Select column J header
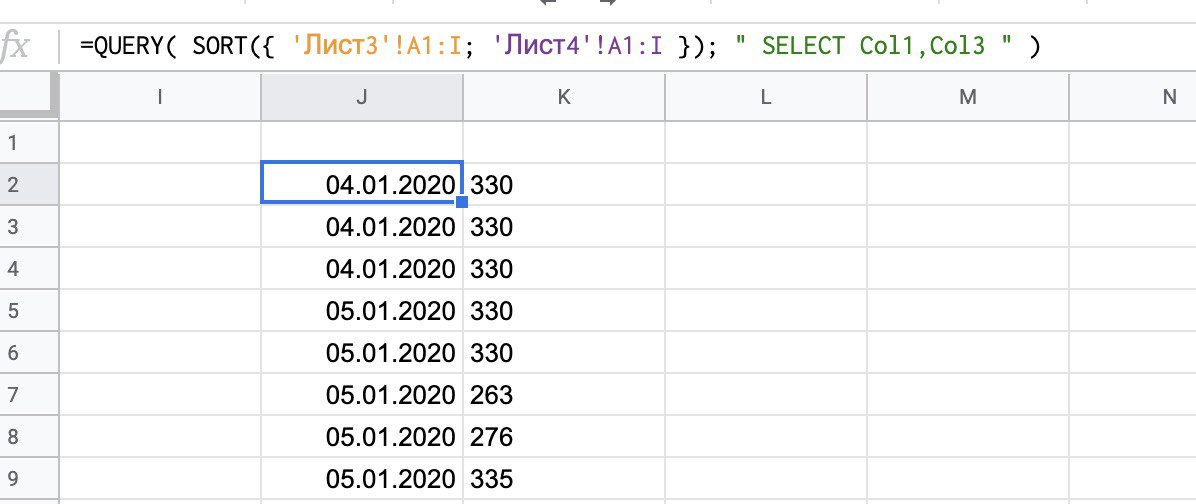 (362, 97)
